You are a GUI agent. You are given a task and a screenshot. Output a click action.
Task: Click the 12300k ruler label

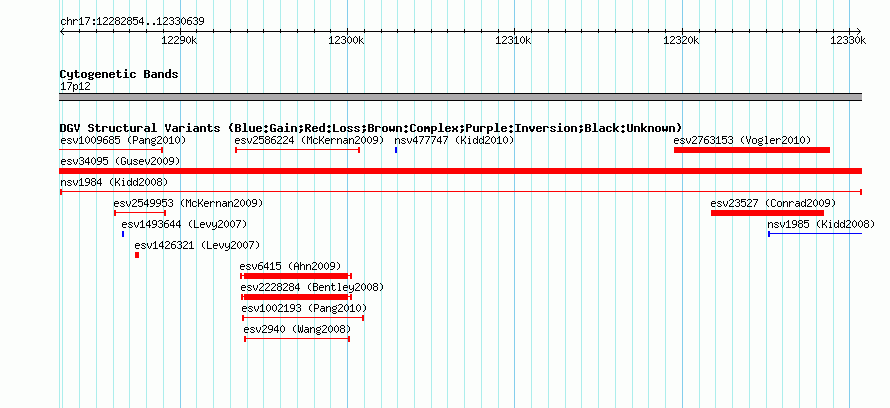pos(347,40)
